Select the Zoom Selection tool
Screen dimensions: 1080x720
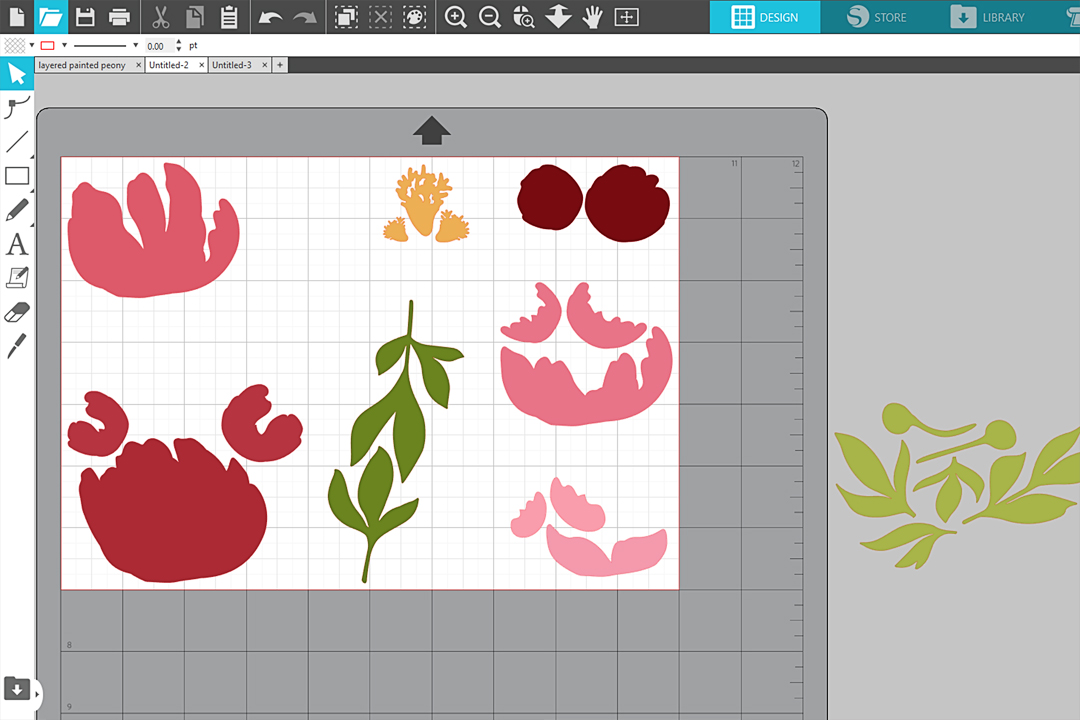click(524, 17)
